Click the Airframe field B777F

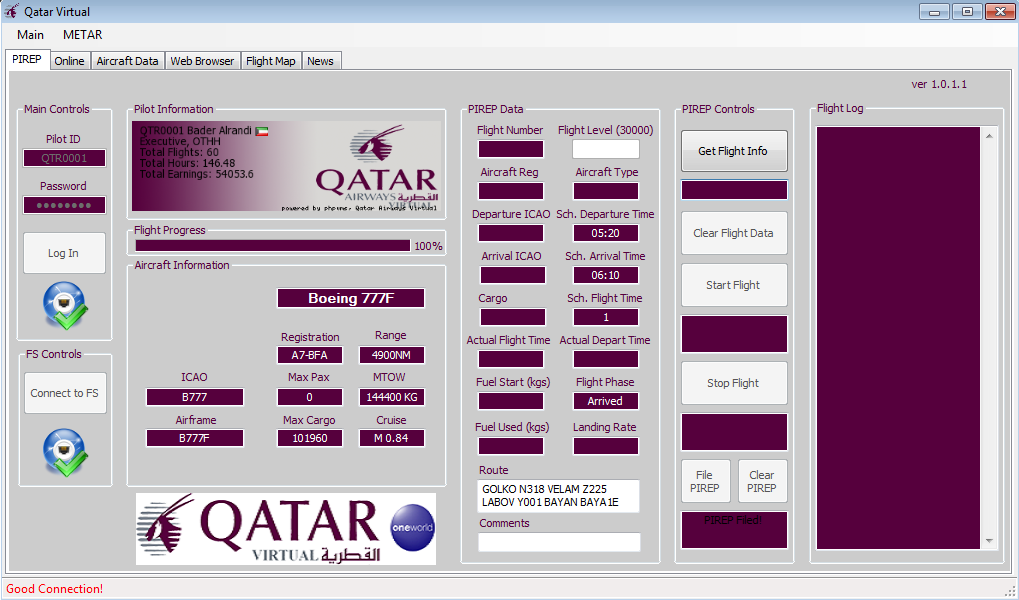(x=195, y=438)
